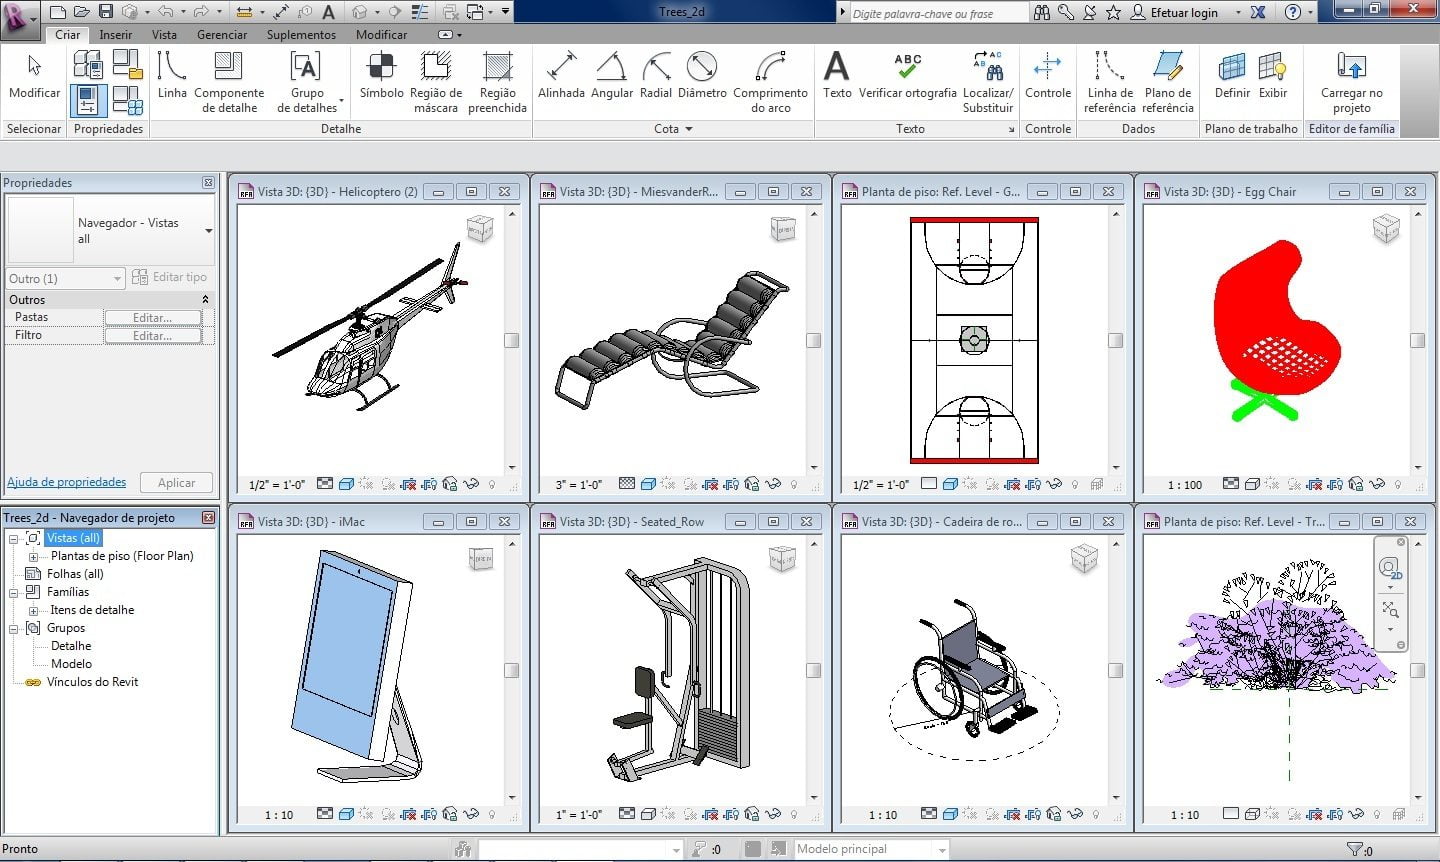Activate the Alinhada dimension tool

pos(561,77)
